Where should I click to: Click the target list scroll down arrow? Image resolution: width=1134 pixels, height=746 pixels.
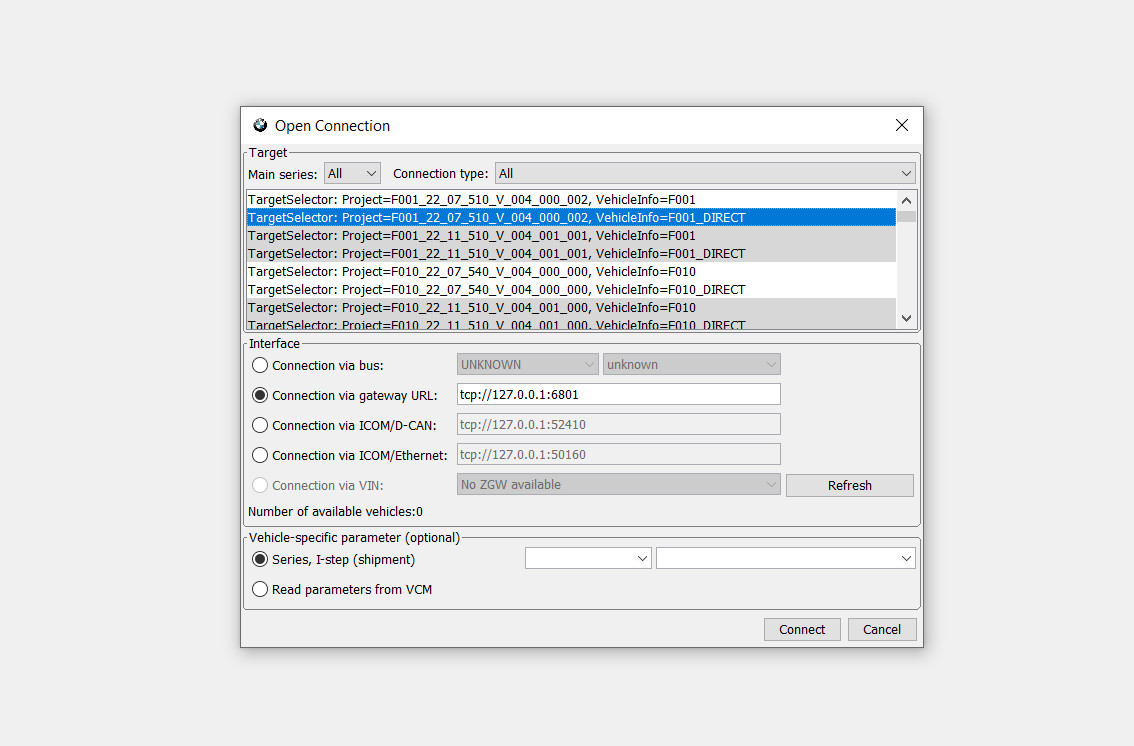point(906,318)
